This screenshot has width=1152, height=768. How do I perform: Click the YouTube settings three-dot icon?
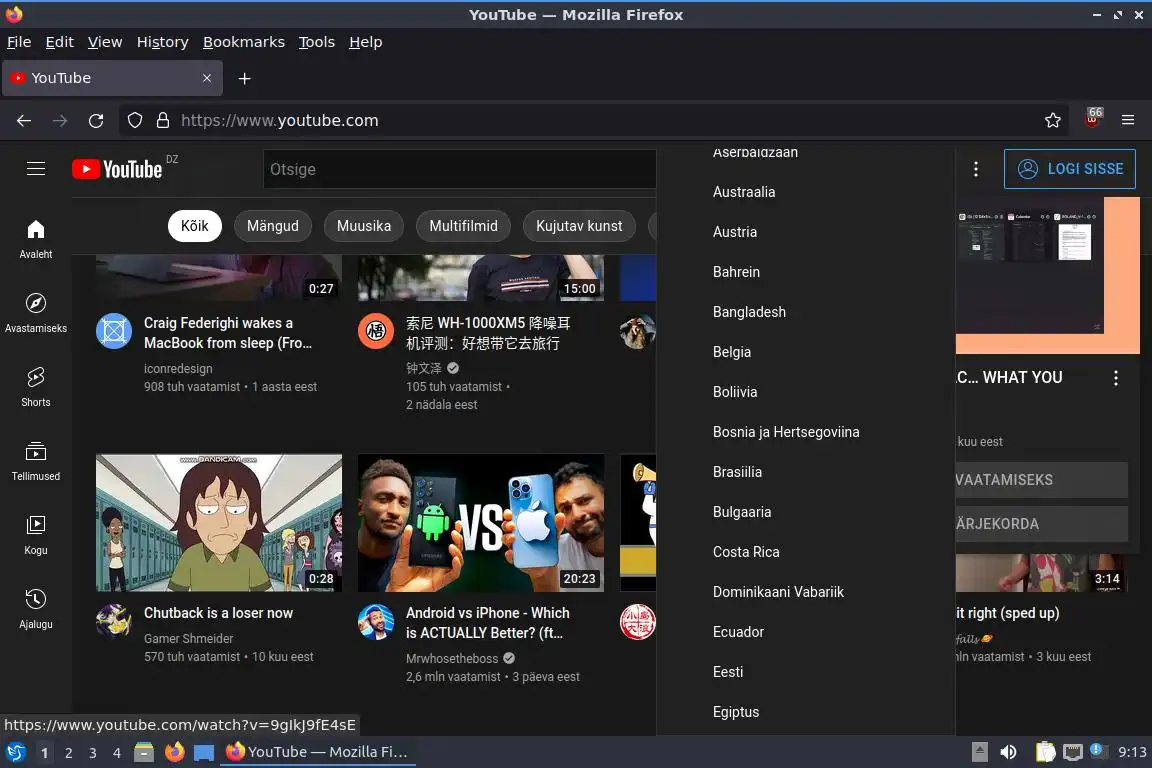[976, 170]
